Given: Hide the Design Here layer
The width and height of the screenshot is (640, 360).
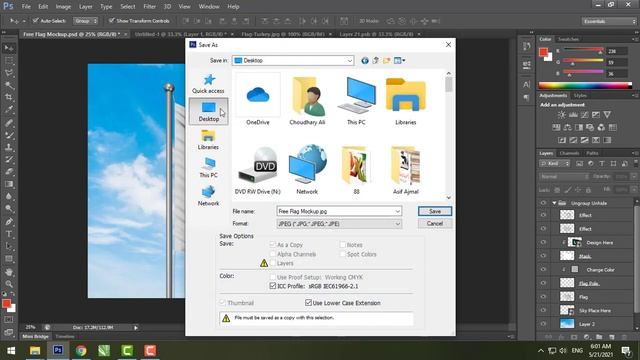Looking at the screenshot, I should [x=543, y=242].
